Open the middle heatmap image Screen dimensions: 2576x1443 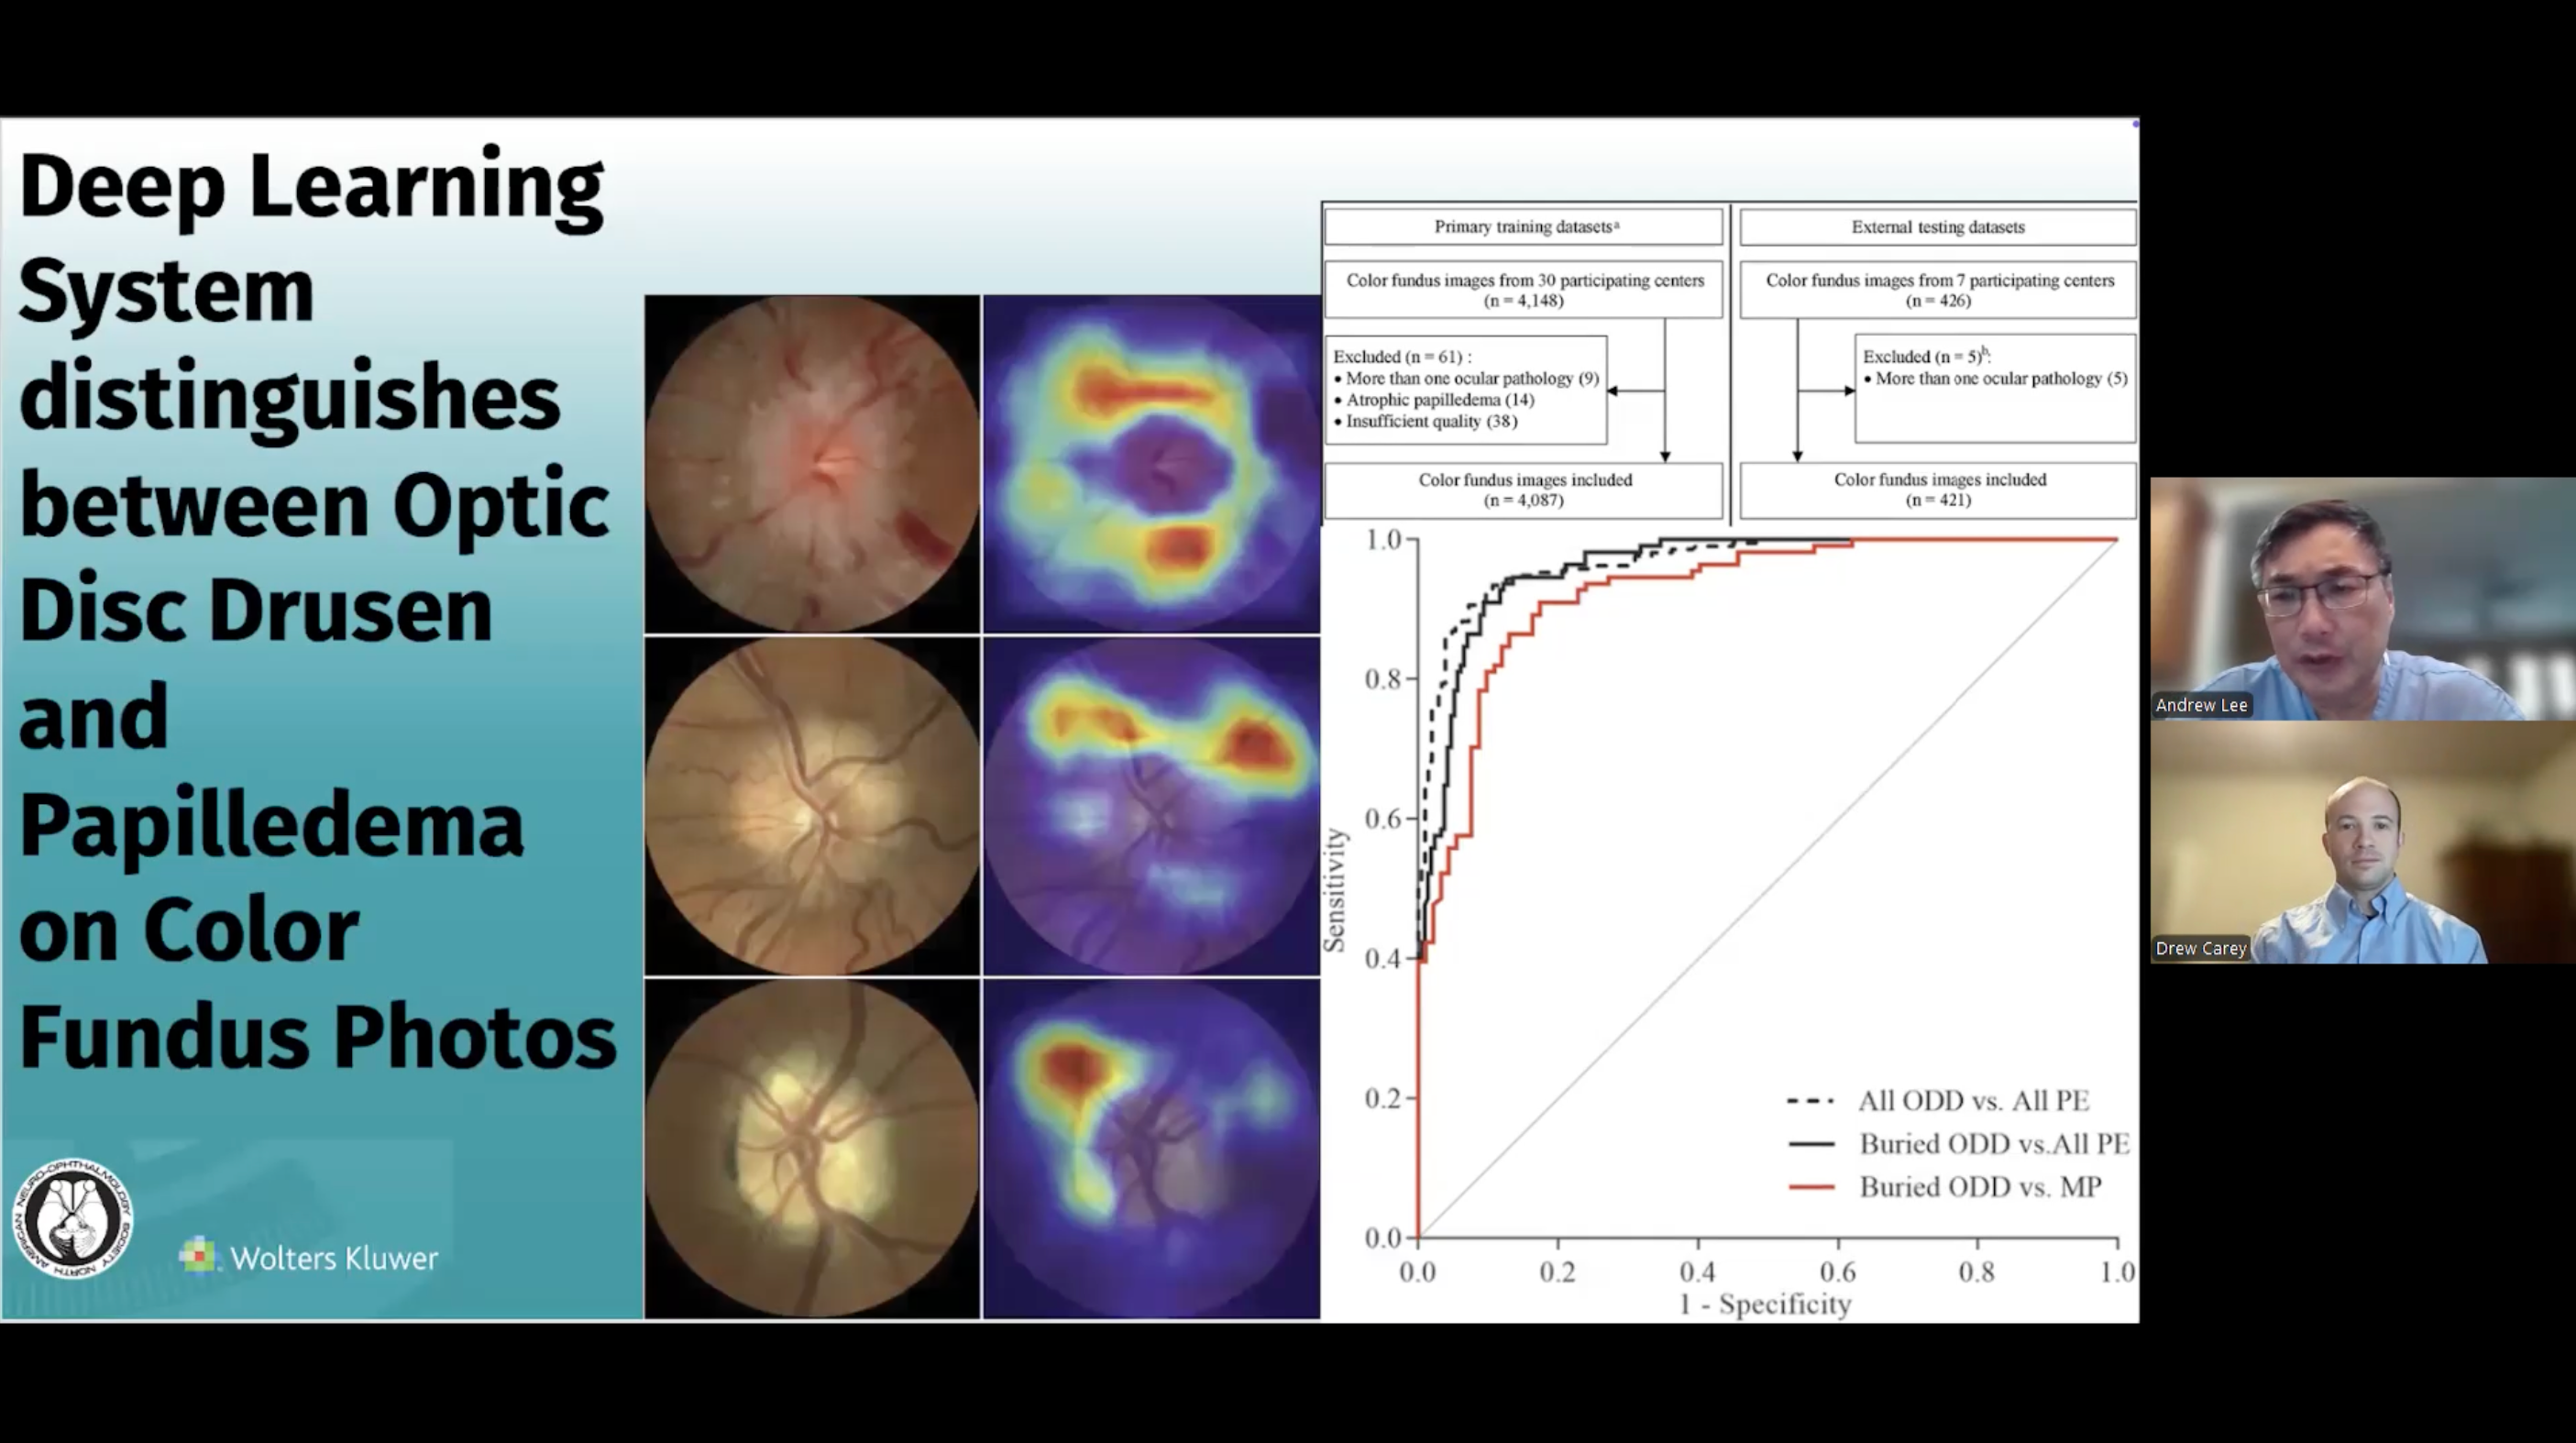pos(1151,806)
